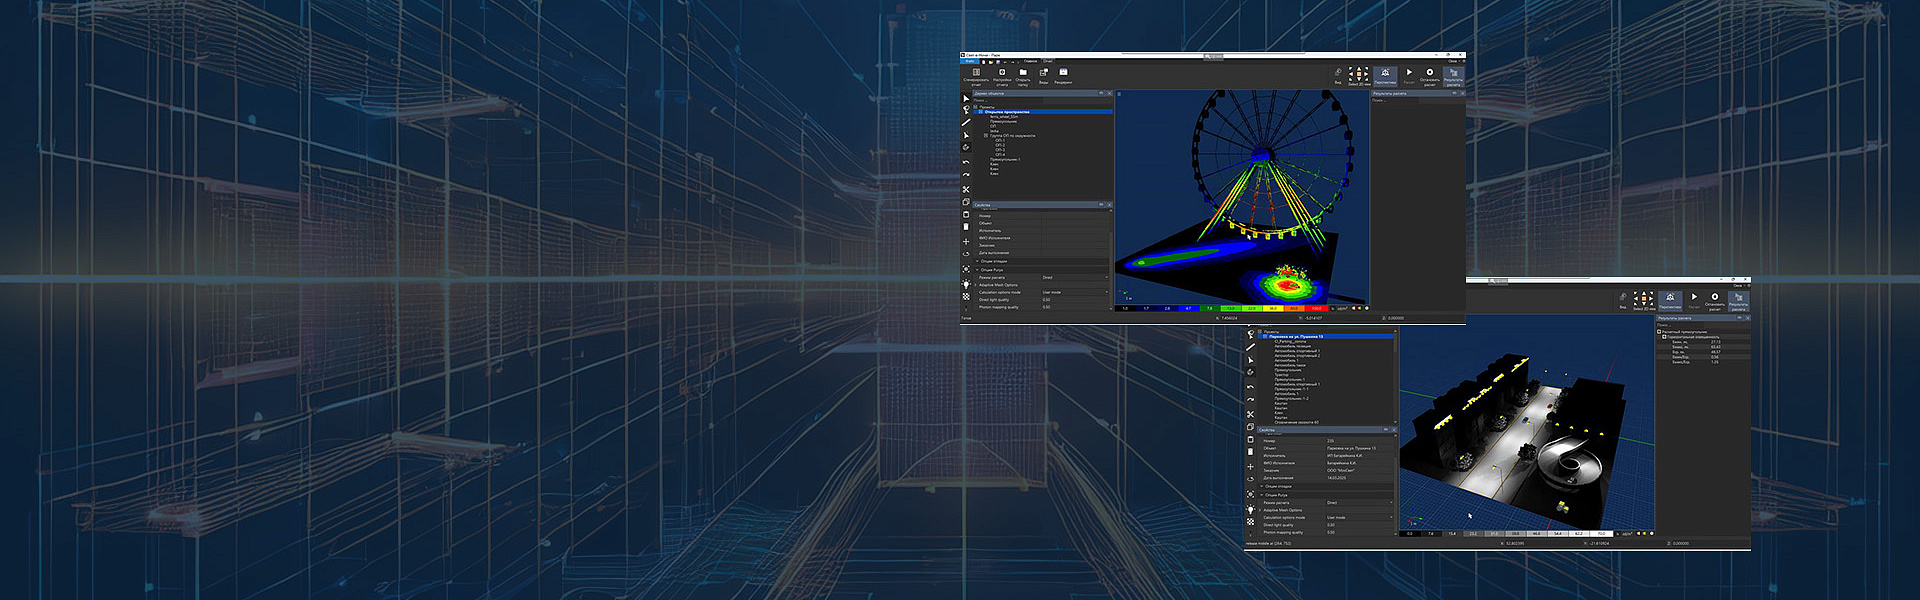Start calculation with the play icon in top window

(1408, 74)
